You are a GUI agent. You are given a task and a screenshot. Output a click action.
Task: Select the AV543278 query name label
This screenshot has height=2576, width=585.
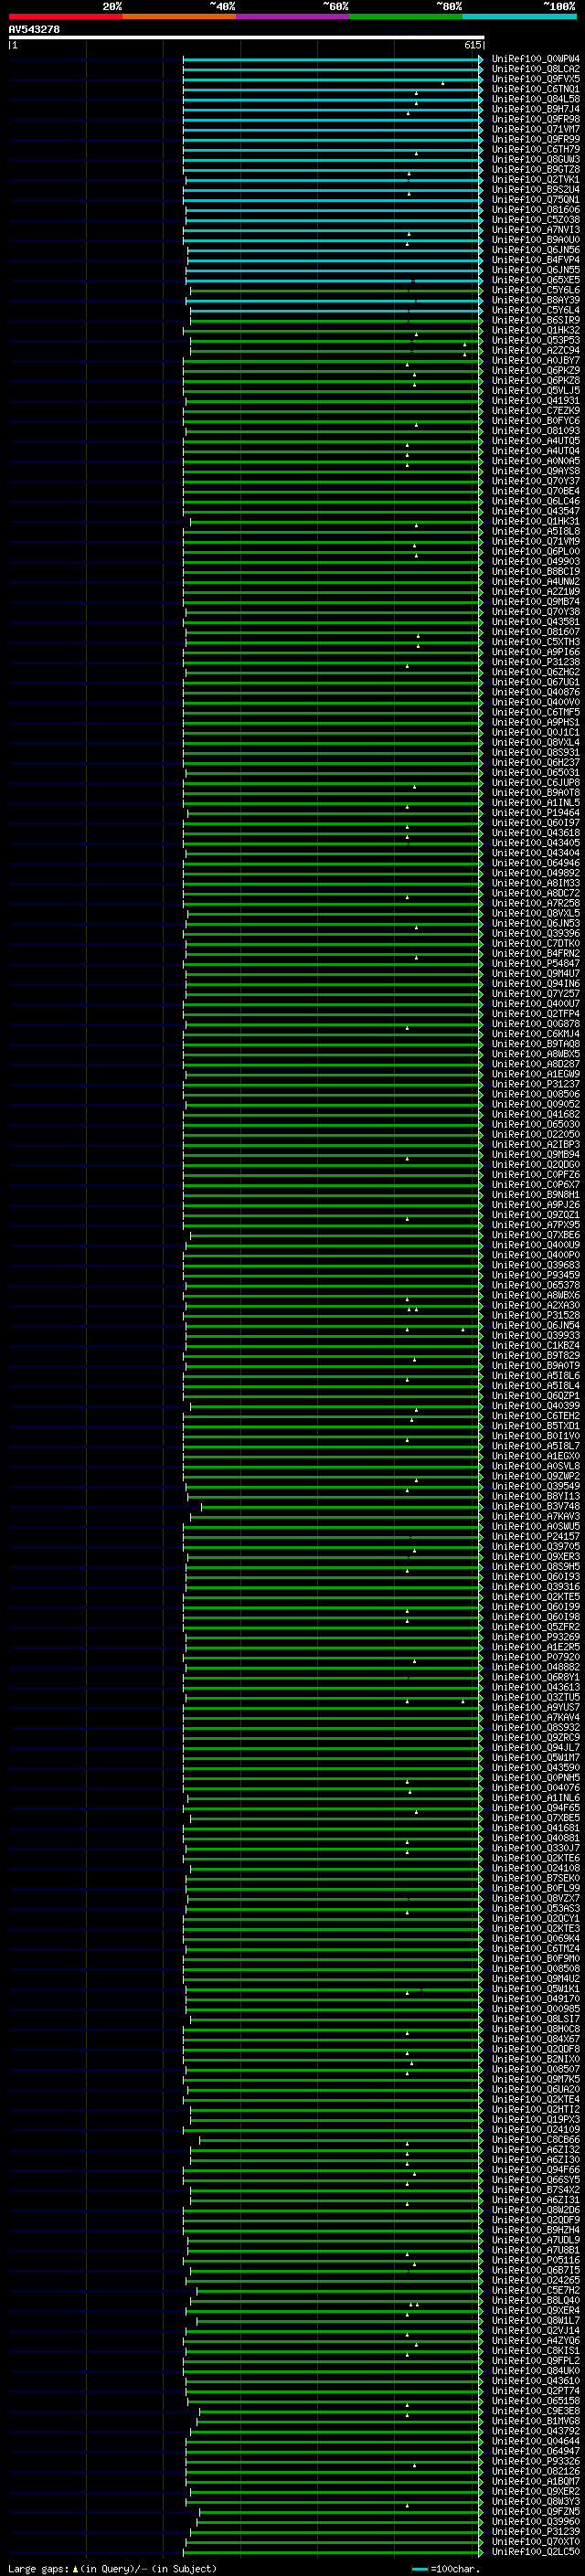pyautogui.click(x=34, y=30)
